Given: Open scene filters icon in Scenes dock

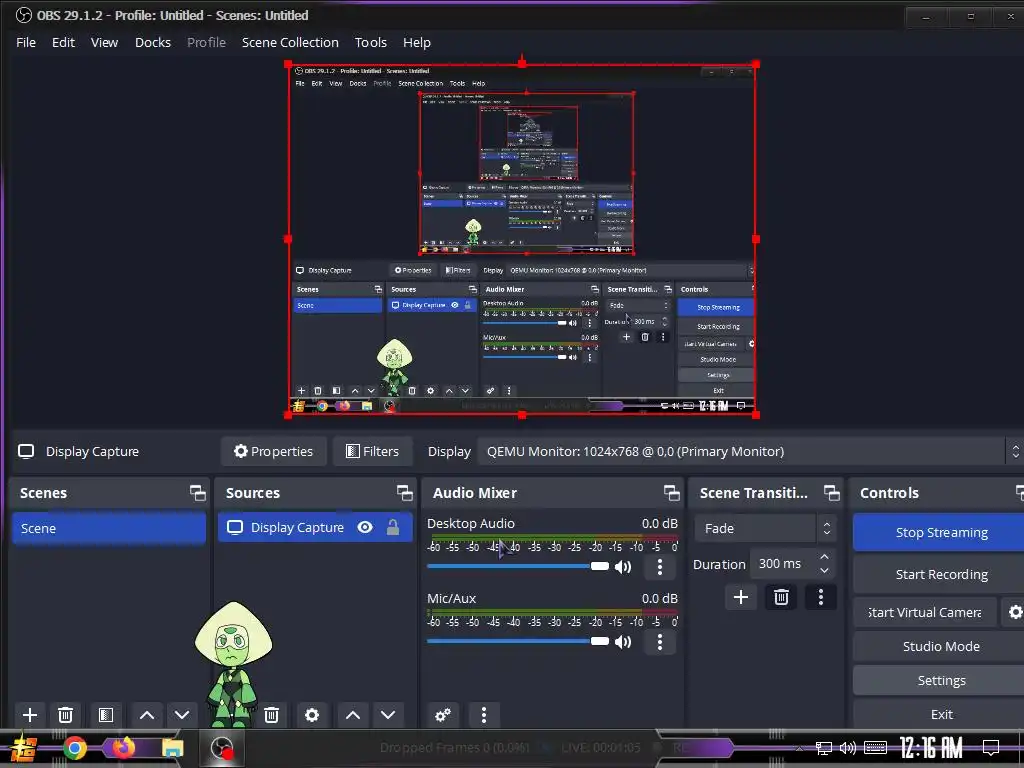Looking at the screenshot, I should pos(106,714).
